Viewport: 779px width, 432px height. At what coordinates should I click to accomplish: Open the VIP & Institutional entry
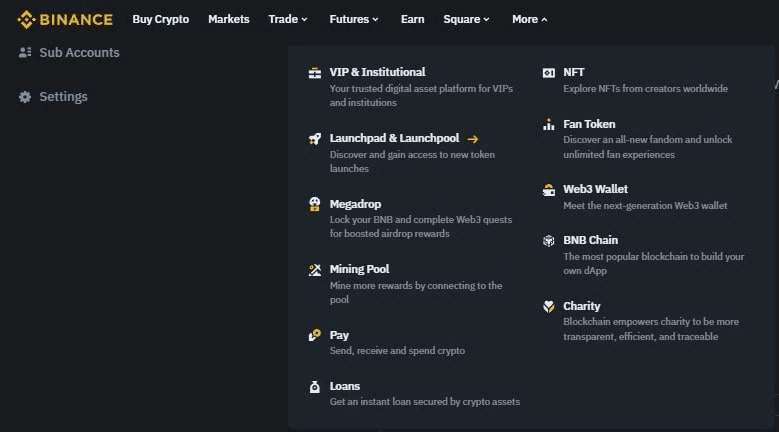point(378,72)
